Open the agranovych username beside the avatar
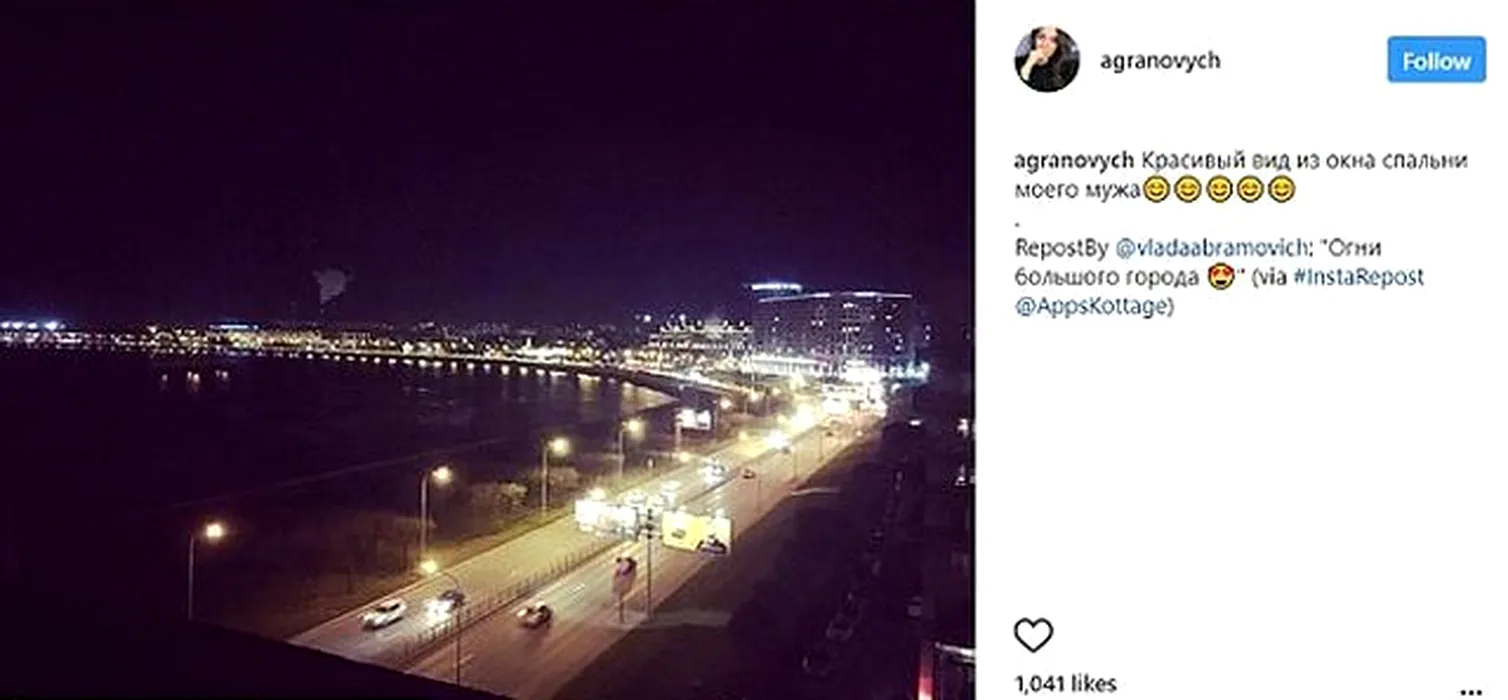Viewport: 1508px width, 700px height. [x=1160, y=60]
